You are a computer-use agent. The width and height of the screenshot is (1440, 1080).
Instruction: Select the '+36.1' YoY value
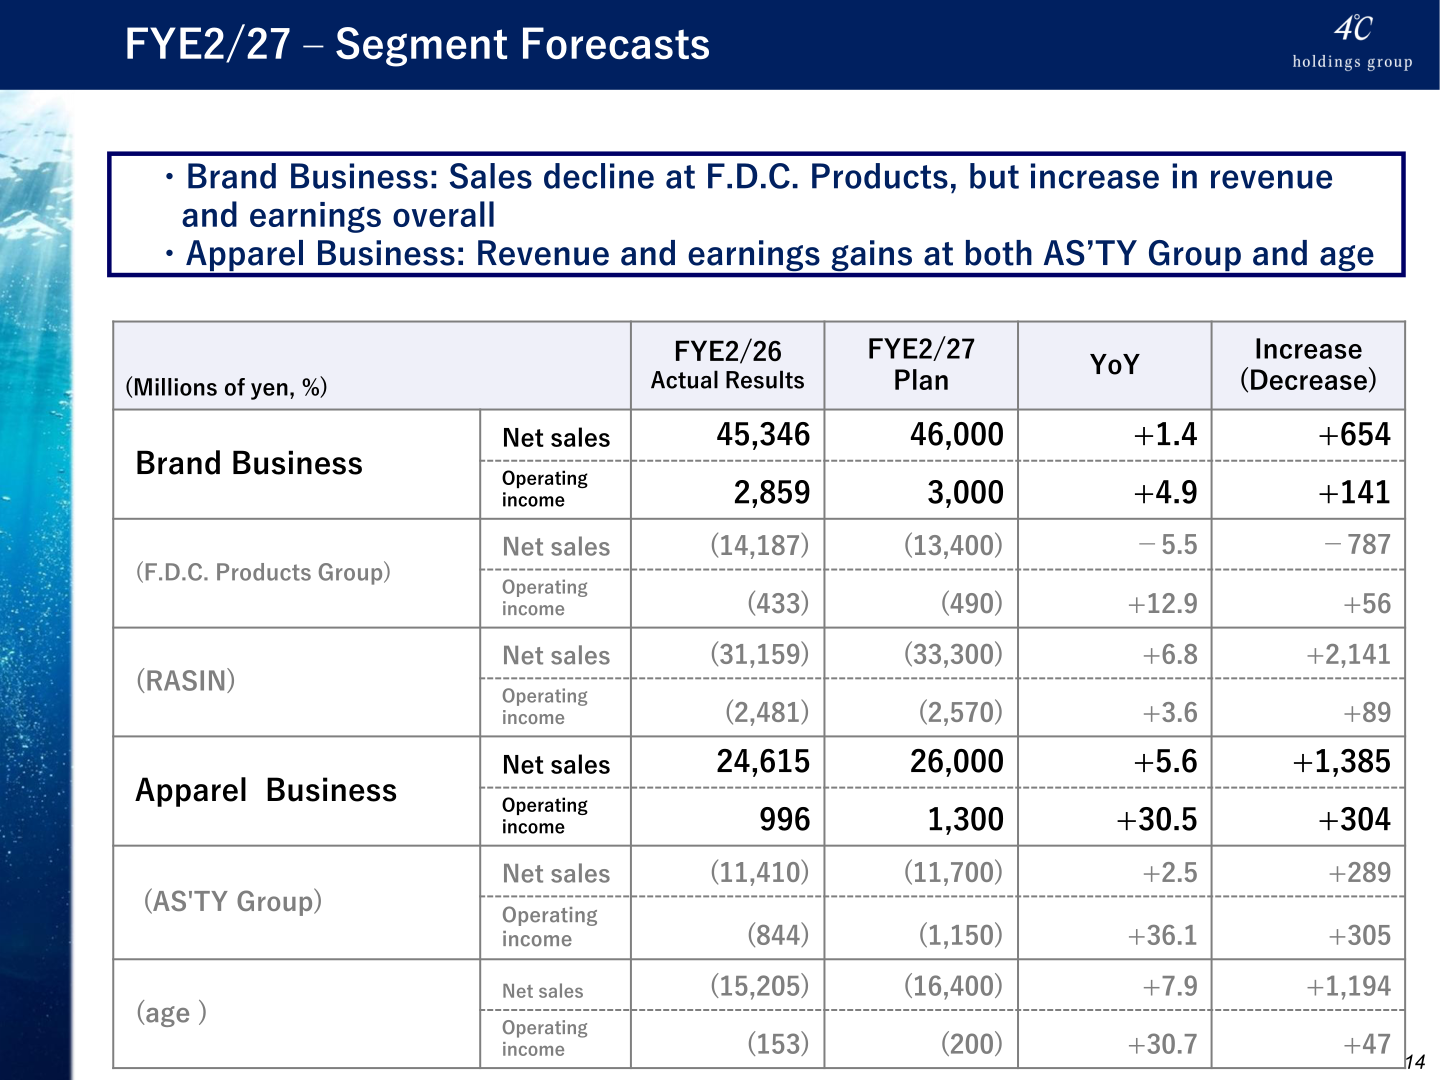click(x=1162, y=936)
